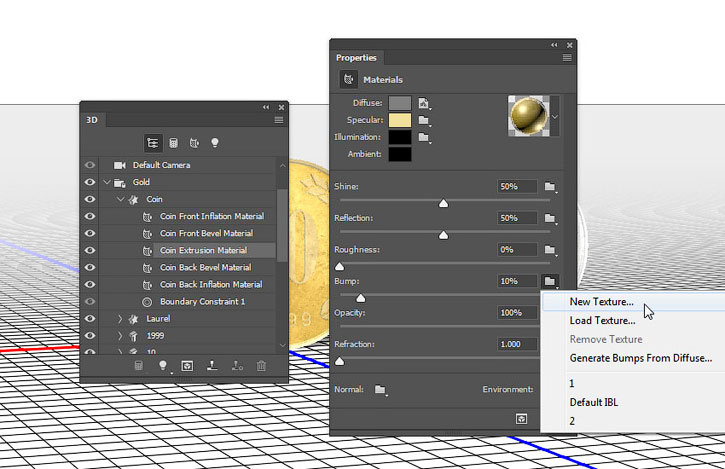Open the Normal texture folder icon
The width and height of the screenshot is (725, 469).
tap(380, 389)
